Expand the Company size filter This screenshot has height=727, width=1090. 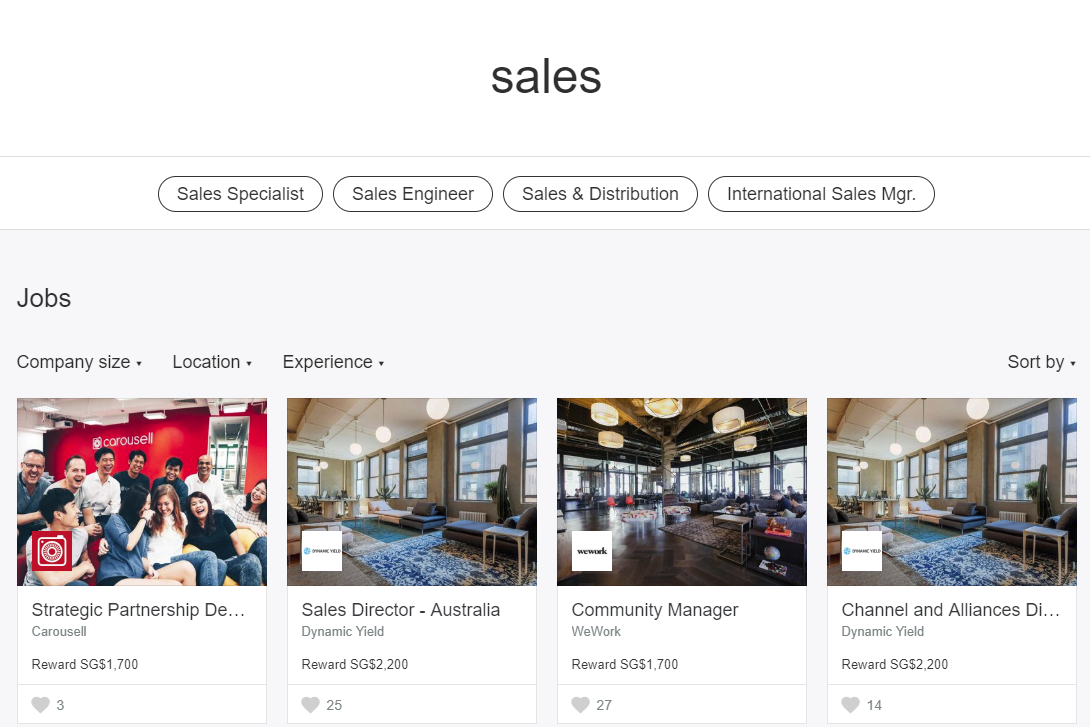tap(79, 362)
